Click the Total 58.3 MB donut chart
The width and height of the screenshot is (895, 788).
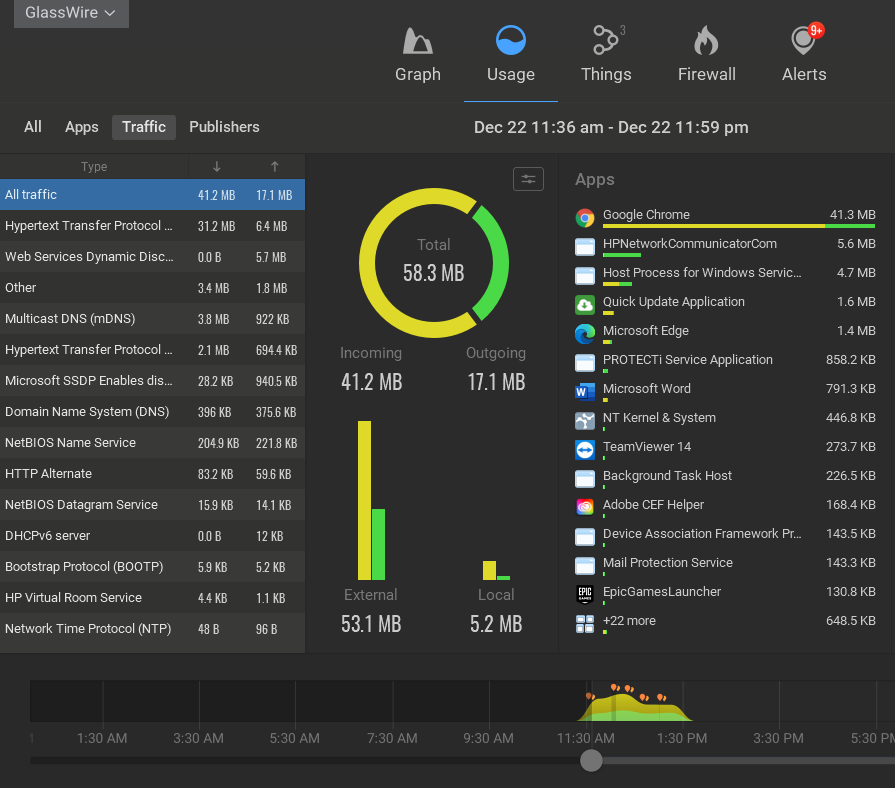[x=434, y=263]
